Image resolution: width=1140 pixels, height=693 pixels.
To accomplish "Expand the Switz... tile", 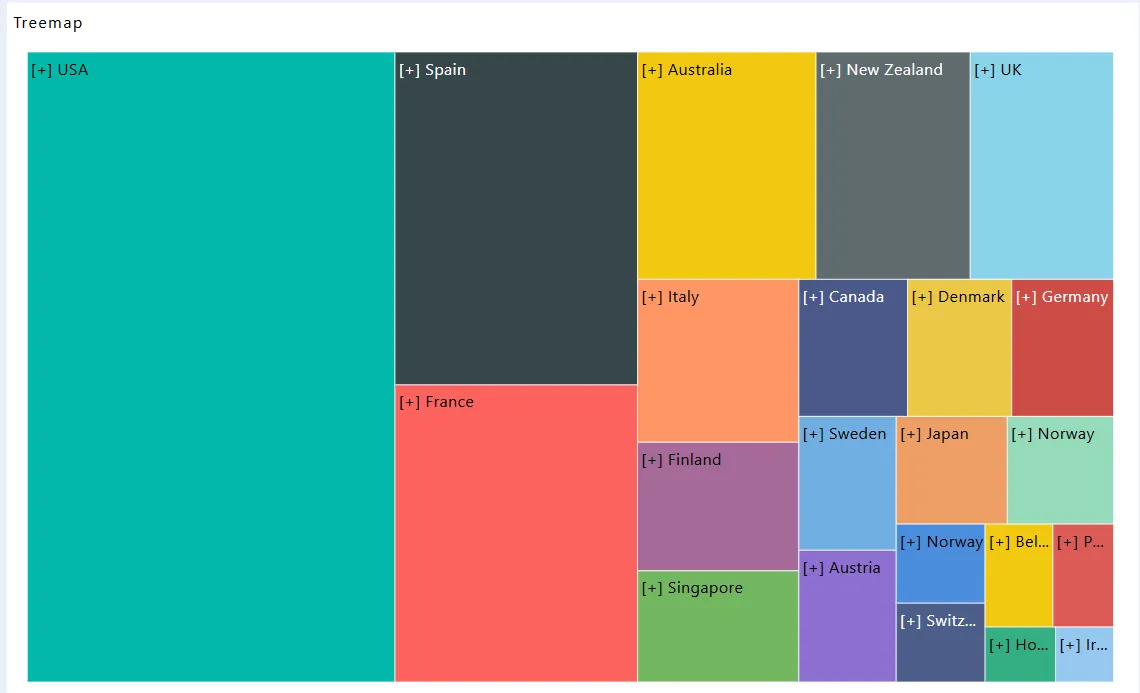I will coord(940,642).
